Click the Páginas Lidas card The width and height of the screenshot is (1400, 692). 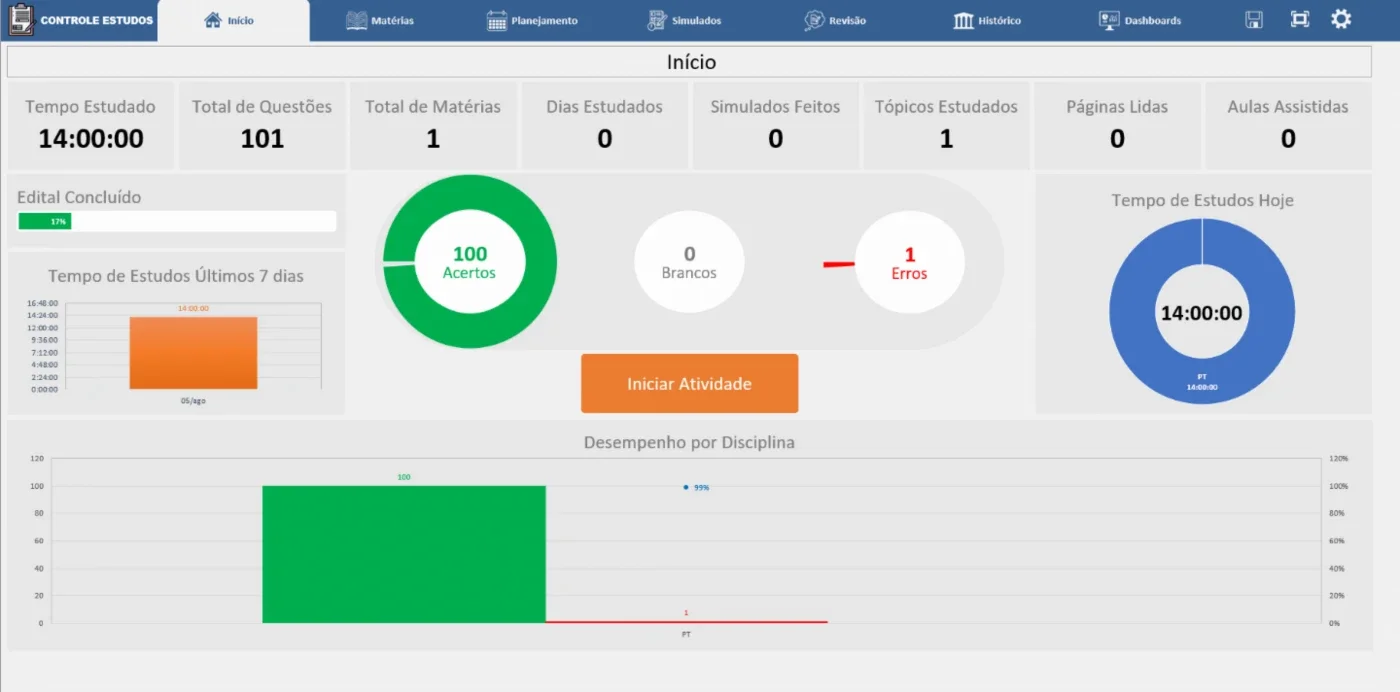coord(1117,126)
